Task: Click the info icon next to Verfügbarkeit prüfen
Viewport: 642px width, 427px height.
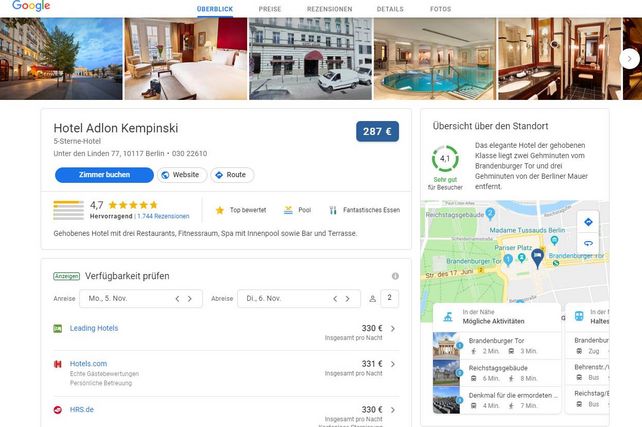Action: [x=395, y=276]
